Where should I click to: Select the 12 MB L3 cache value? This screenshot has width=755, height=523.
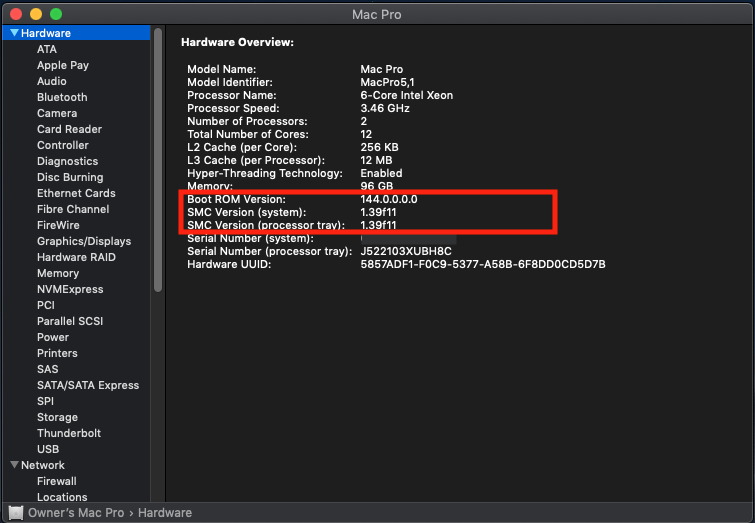click(376, 160)
